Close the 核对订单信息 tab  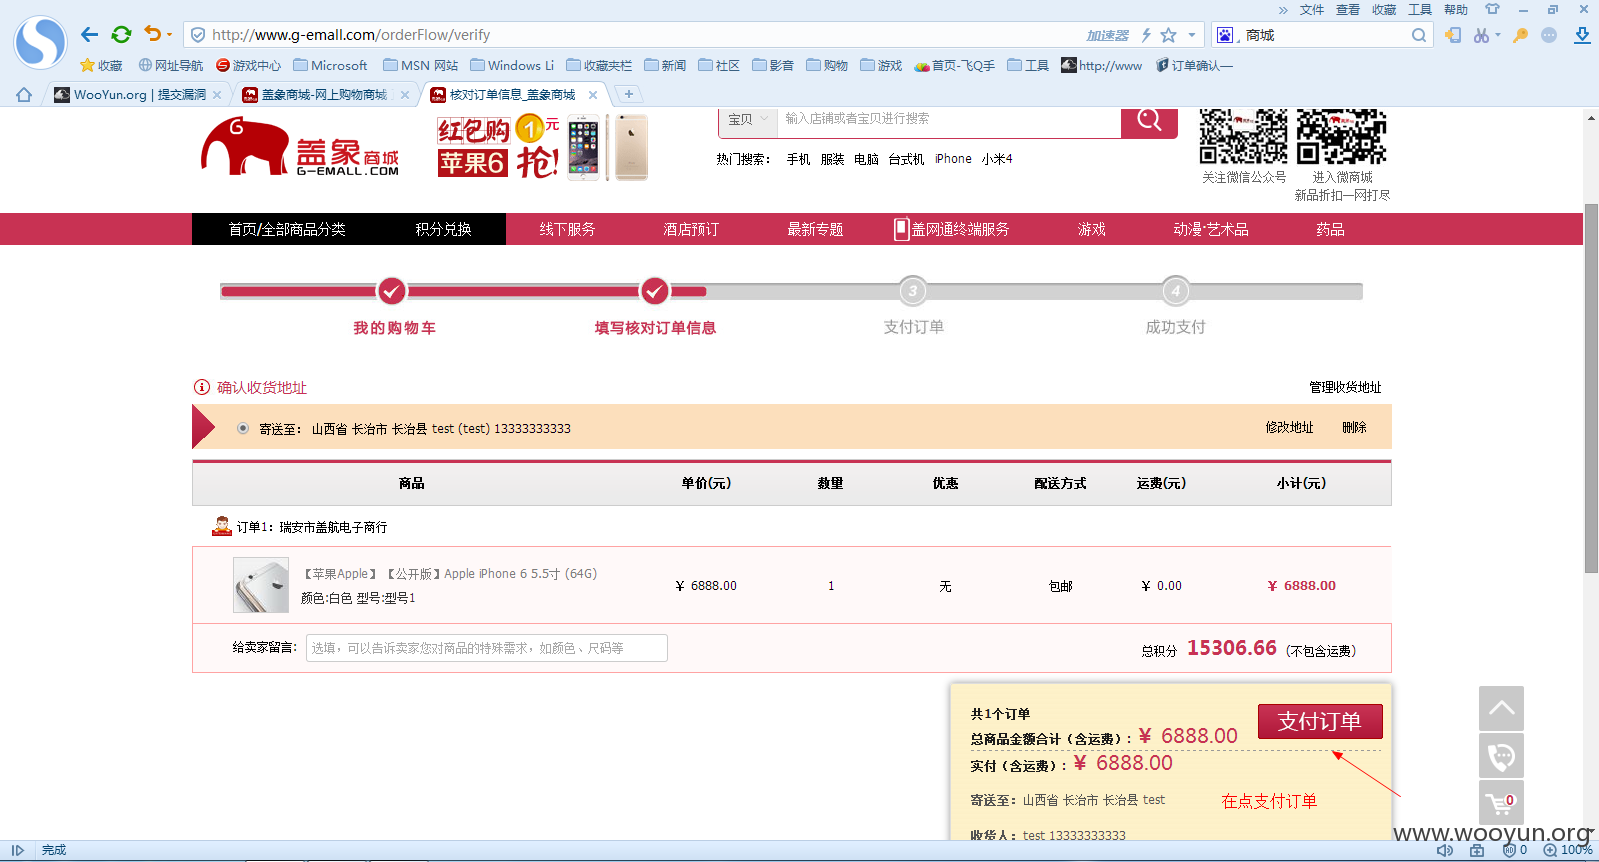point(593,95)
